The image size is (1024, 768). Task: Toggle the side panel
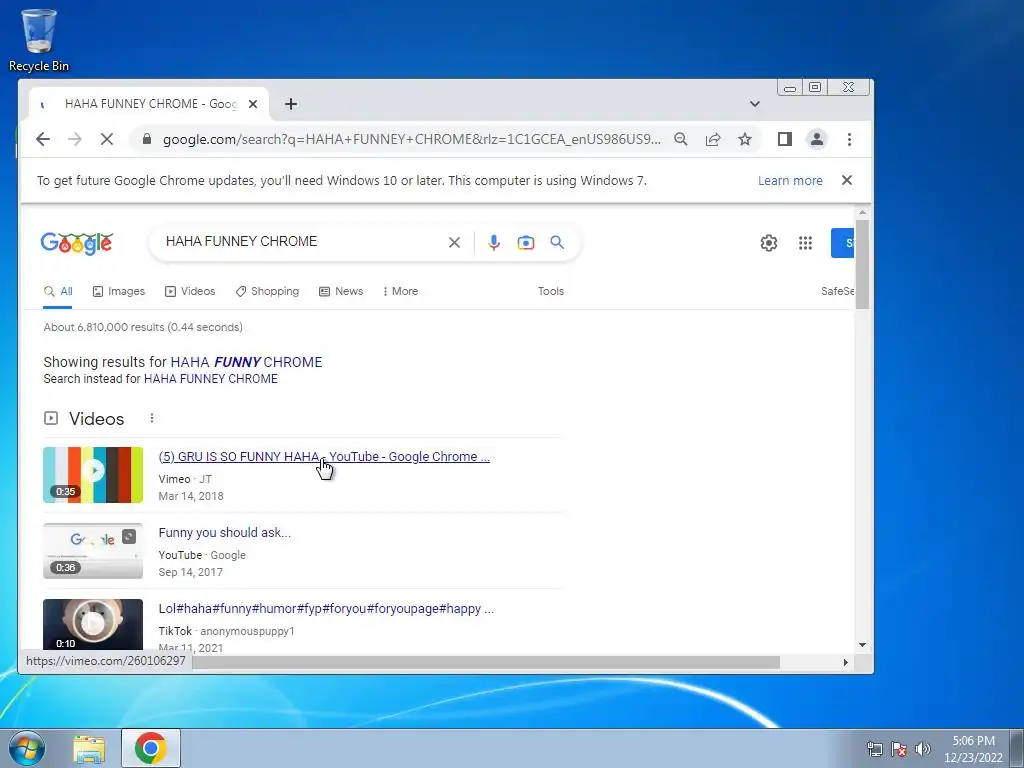pos(785,139)
